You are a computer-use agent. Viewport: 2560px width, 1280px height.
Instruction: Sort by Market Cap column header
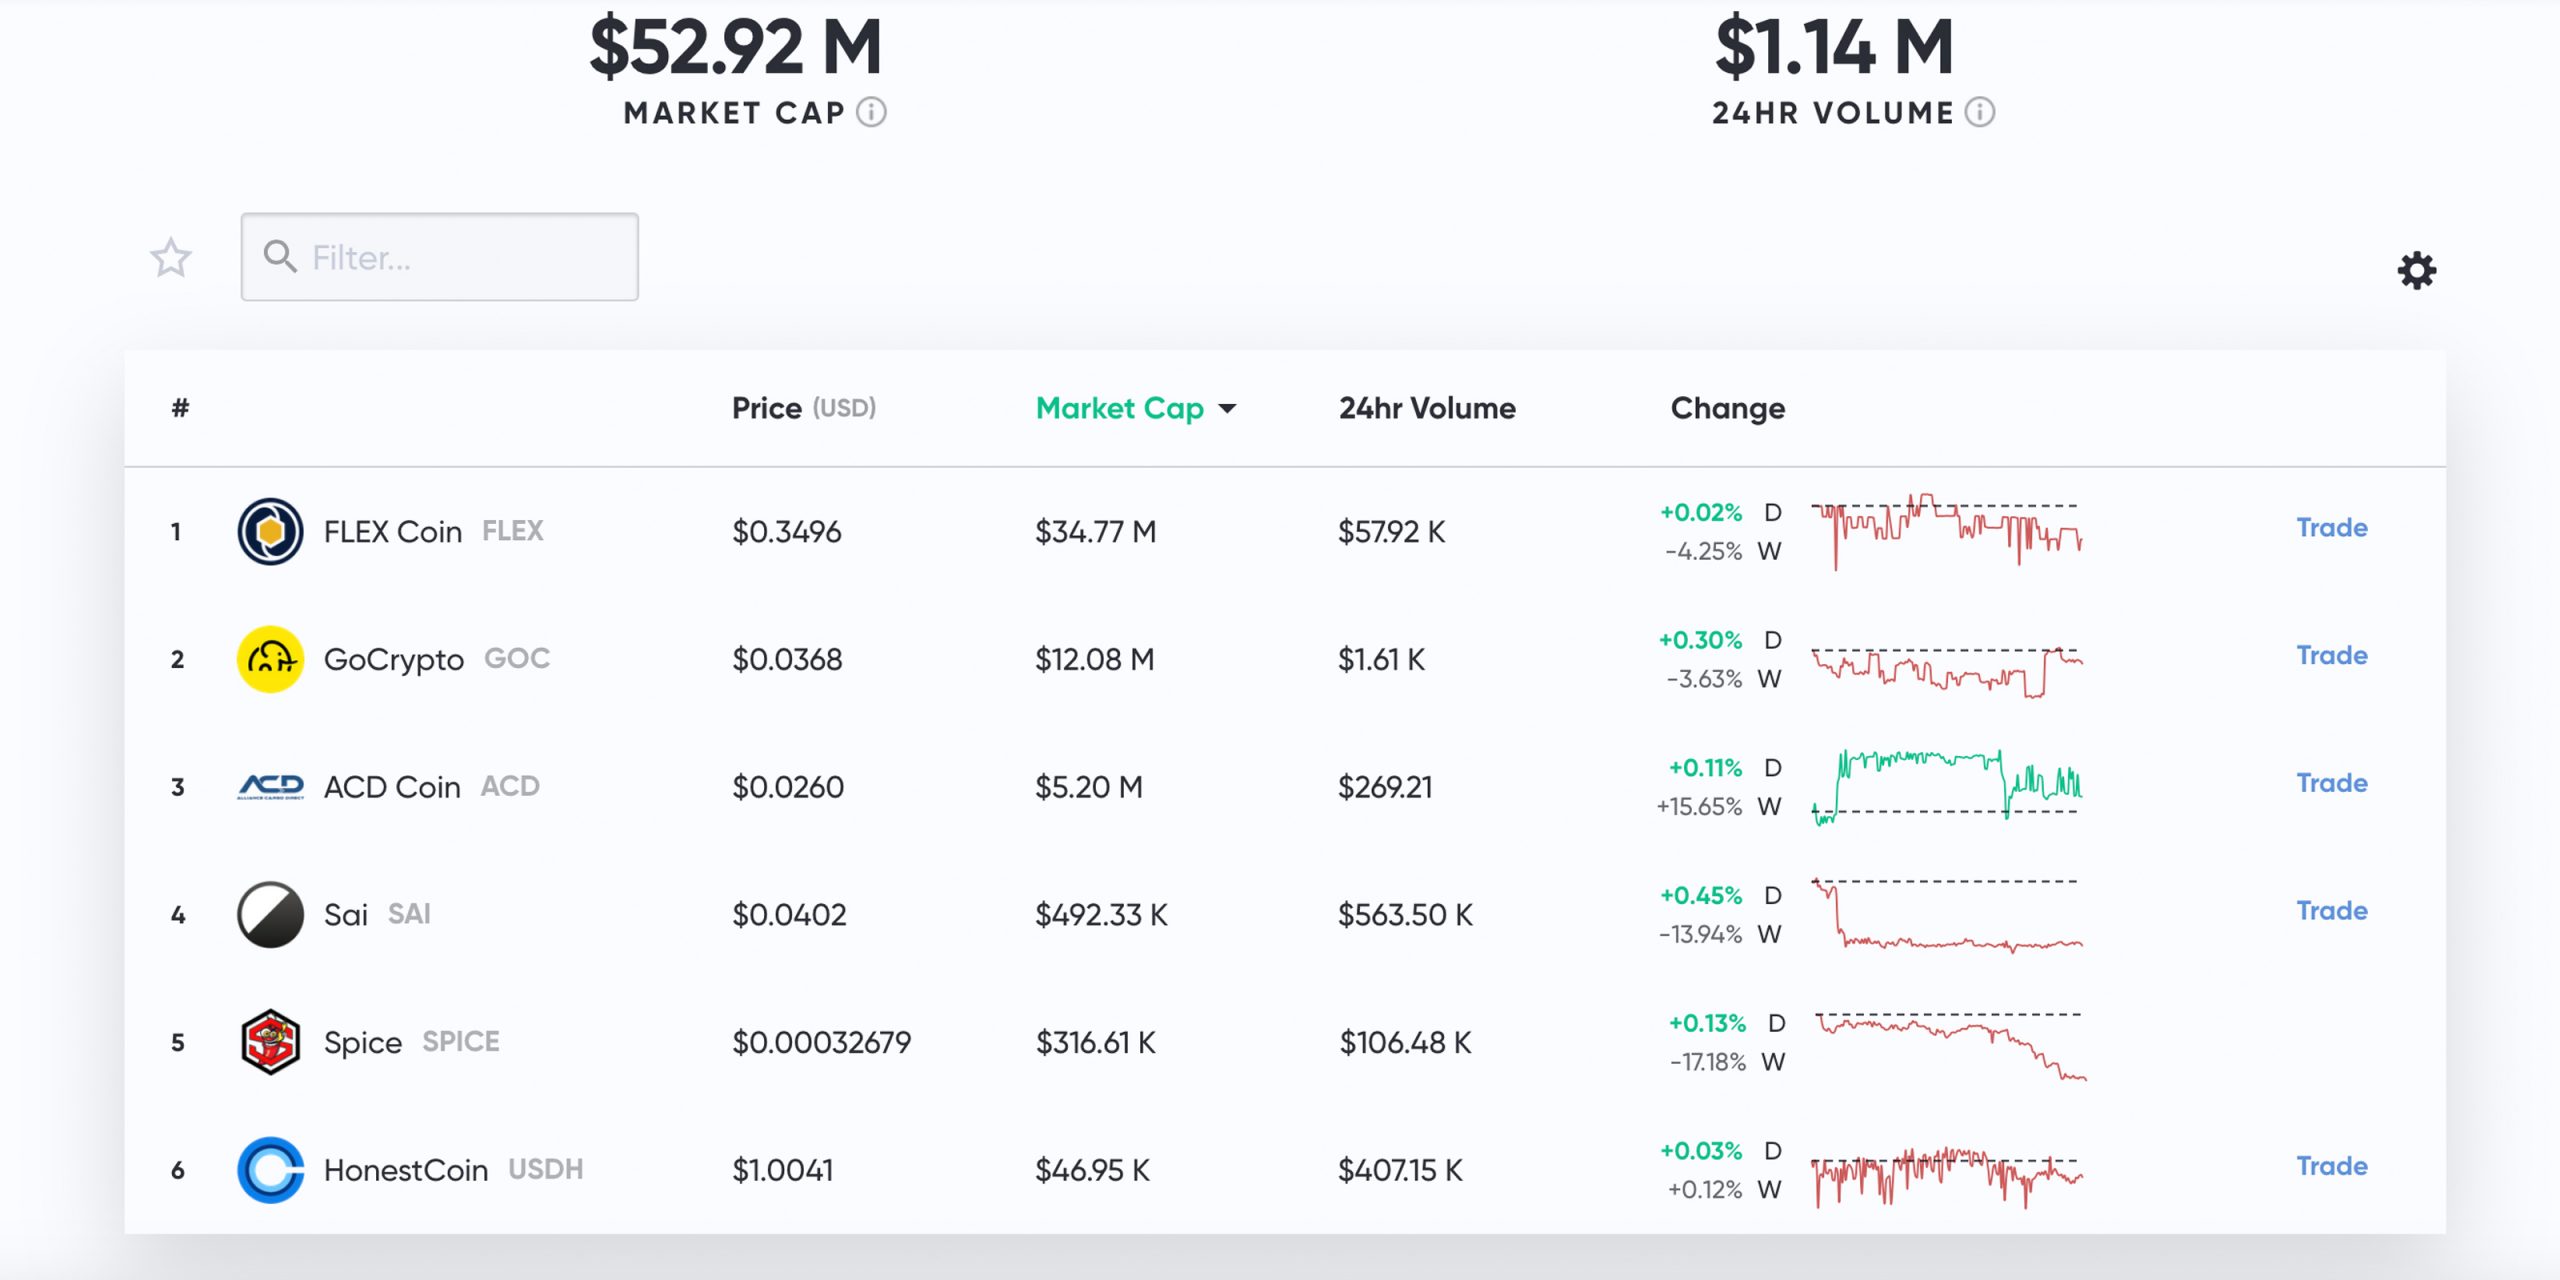[1119, 408]
